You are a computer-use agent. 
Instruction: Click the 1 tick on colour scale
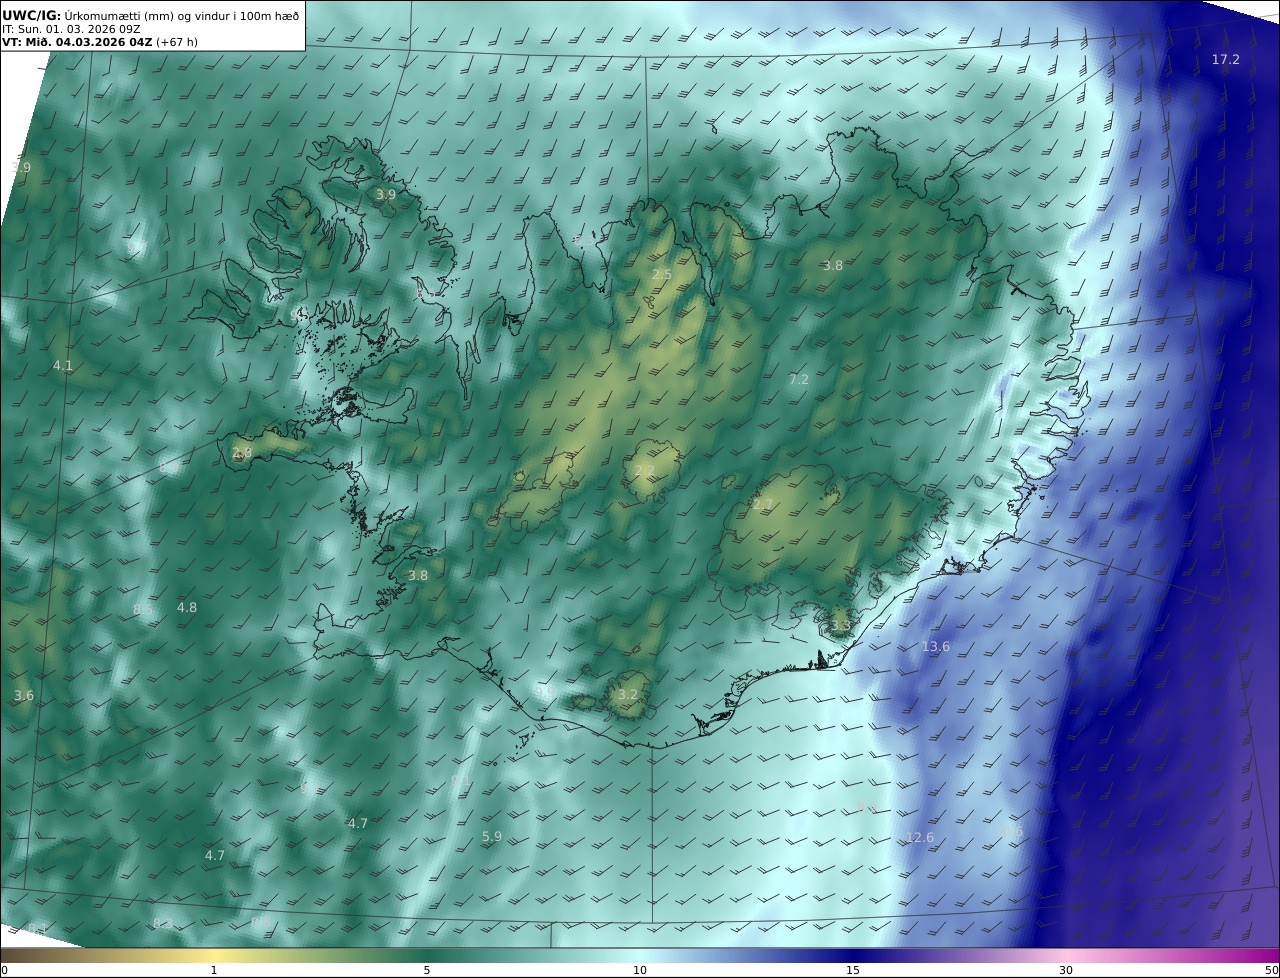[214, 970]
